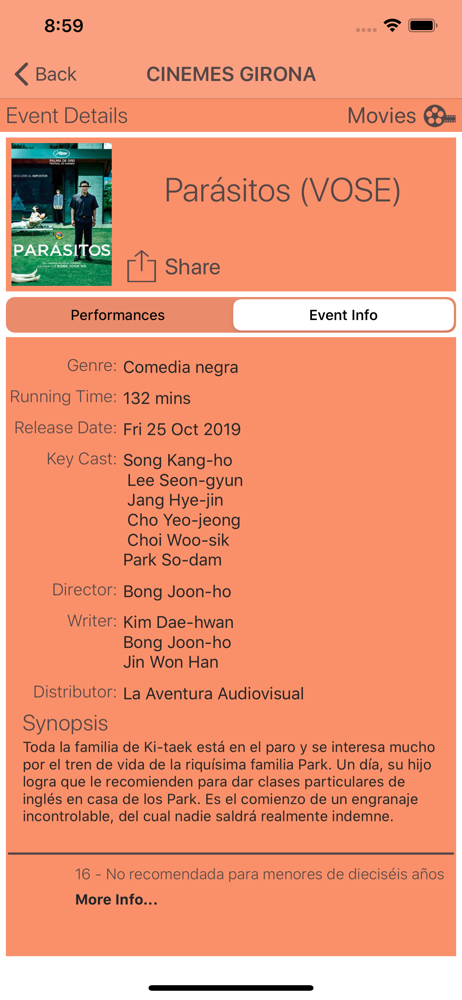Tap the CINEMES GIRONA header title
462x1000 pixels.
[231, 74]
